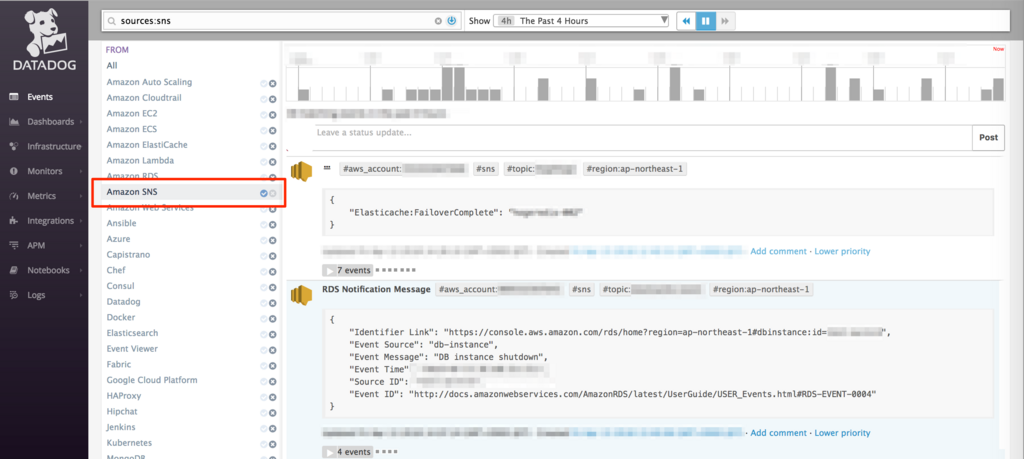Screen dimensions: 1024x459
Task: Add comment on the RDS Notification event
Action: [778, 433]
